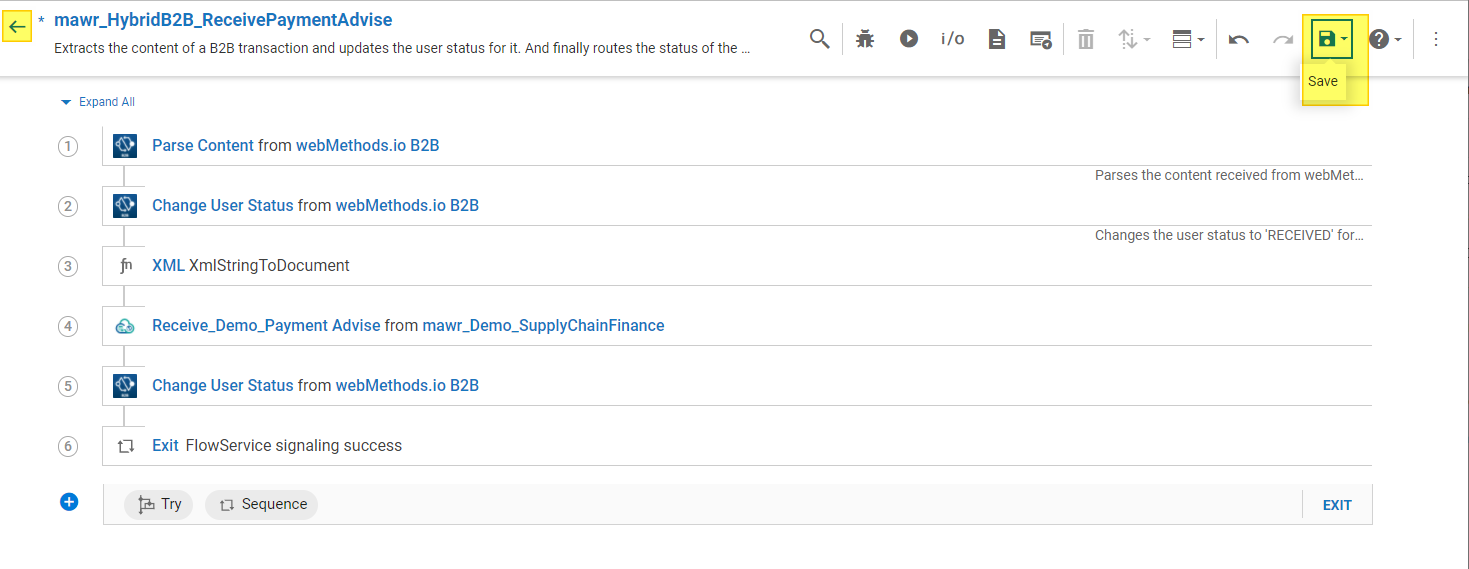Add a Sequence step
Image resolution: width=1469 pixels, height=569 pixels.
(x=262, y=504)
